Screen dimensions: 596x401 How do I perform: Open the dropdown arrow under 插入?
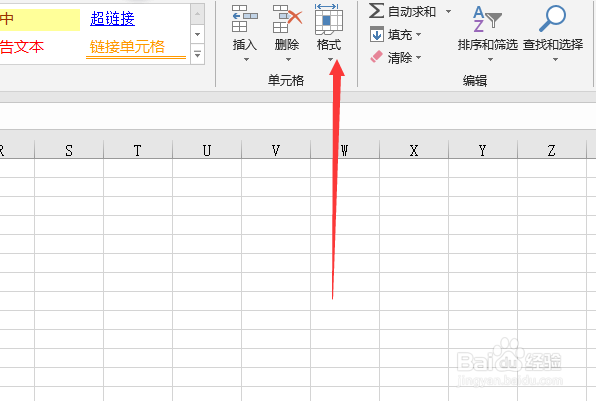(x=246, y=59)
